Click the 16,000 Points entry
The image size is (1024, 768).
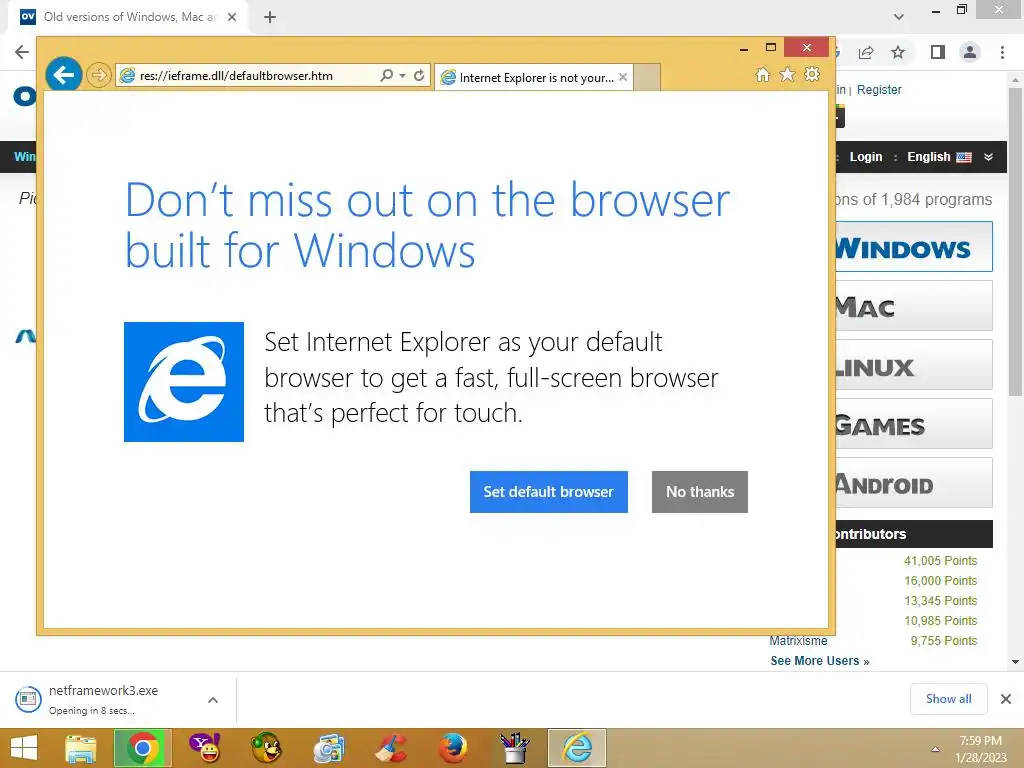[x=940, y=581]
